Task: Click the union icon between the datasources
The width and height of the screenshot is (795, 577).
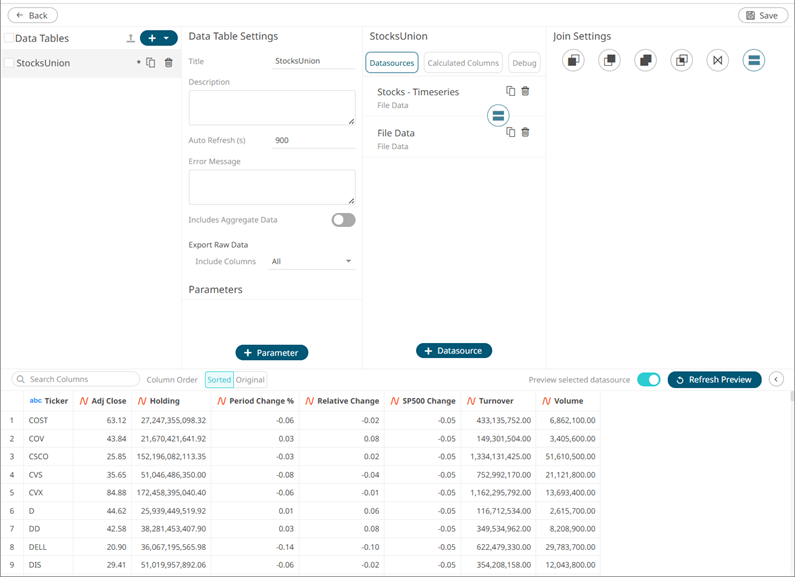Action: 498,116
